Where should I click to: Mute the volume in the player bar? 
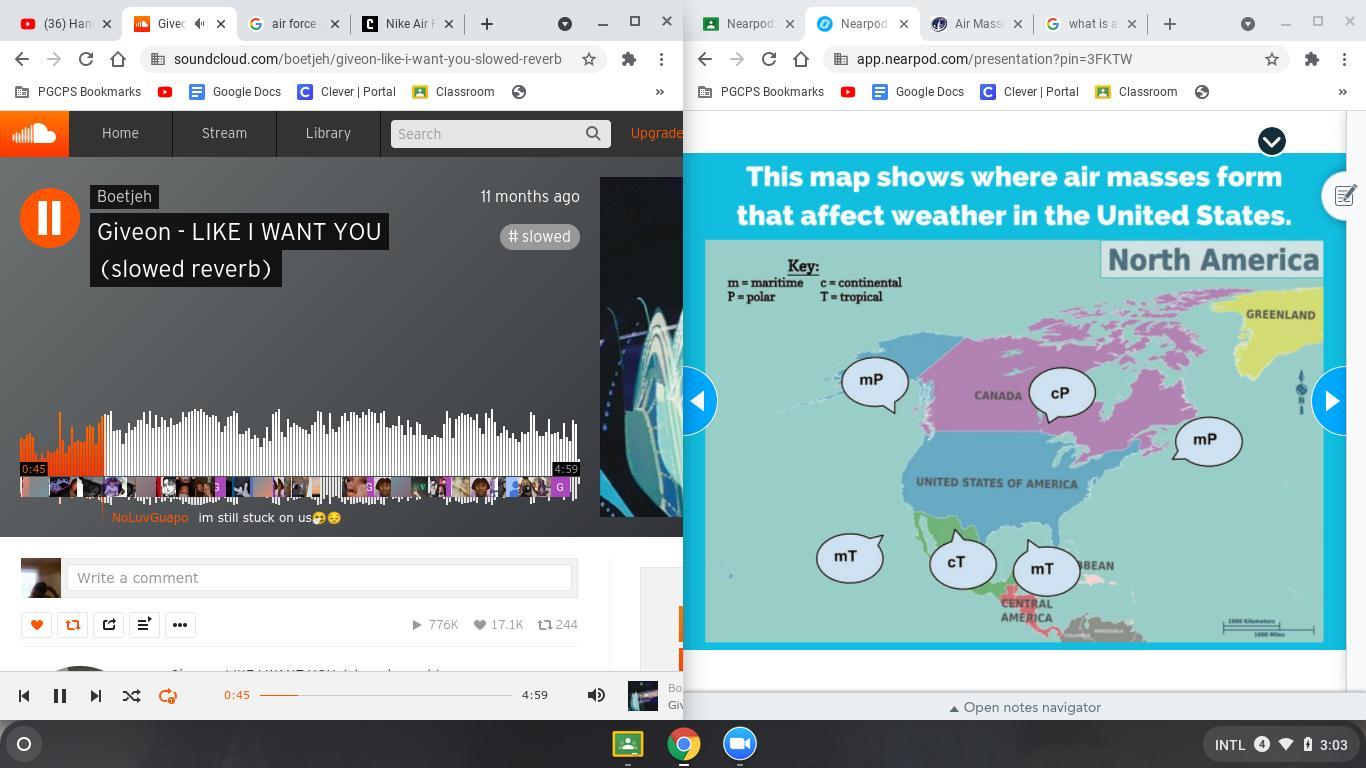(596, 696)
